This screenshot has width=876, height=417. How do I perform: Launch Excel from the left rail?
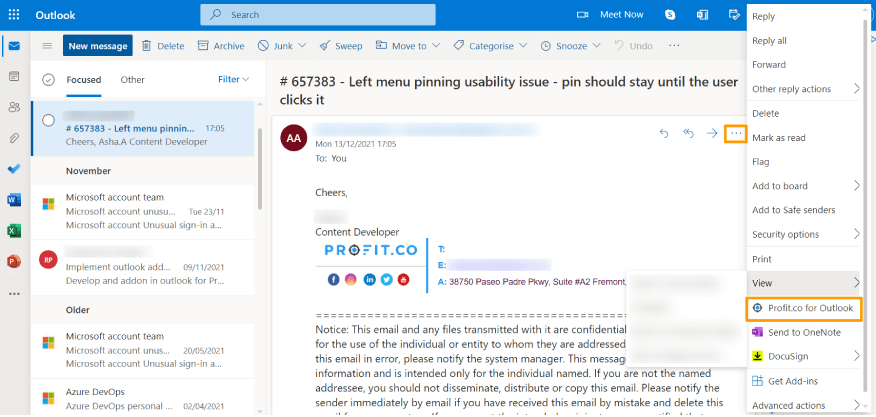pyautogui.click(x=14, y=230)
